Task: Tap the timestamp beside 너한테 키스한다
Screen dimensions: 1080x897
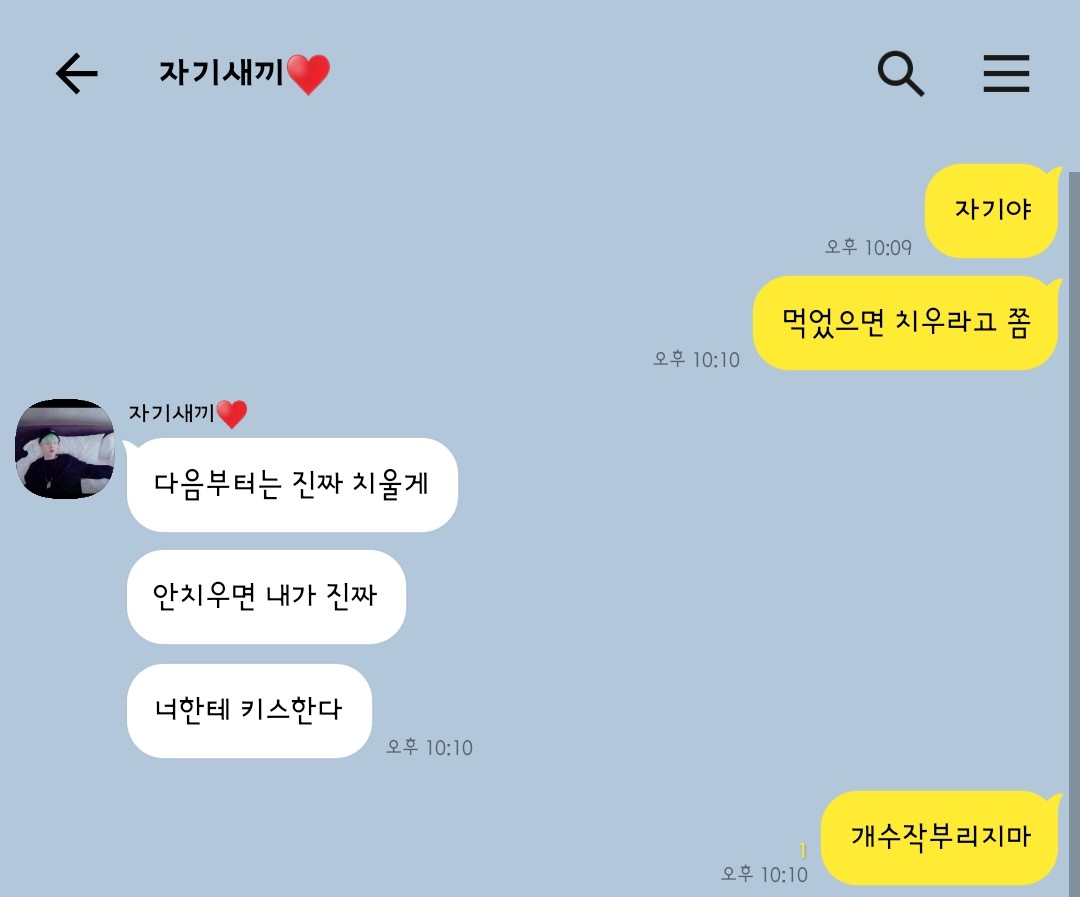Action: pos(429,747)
